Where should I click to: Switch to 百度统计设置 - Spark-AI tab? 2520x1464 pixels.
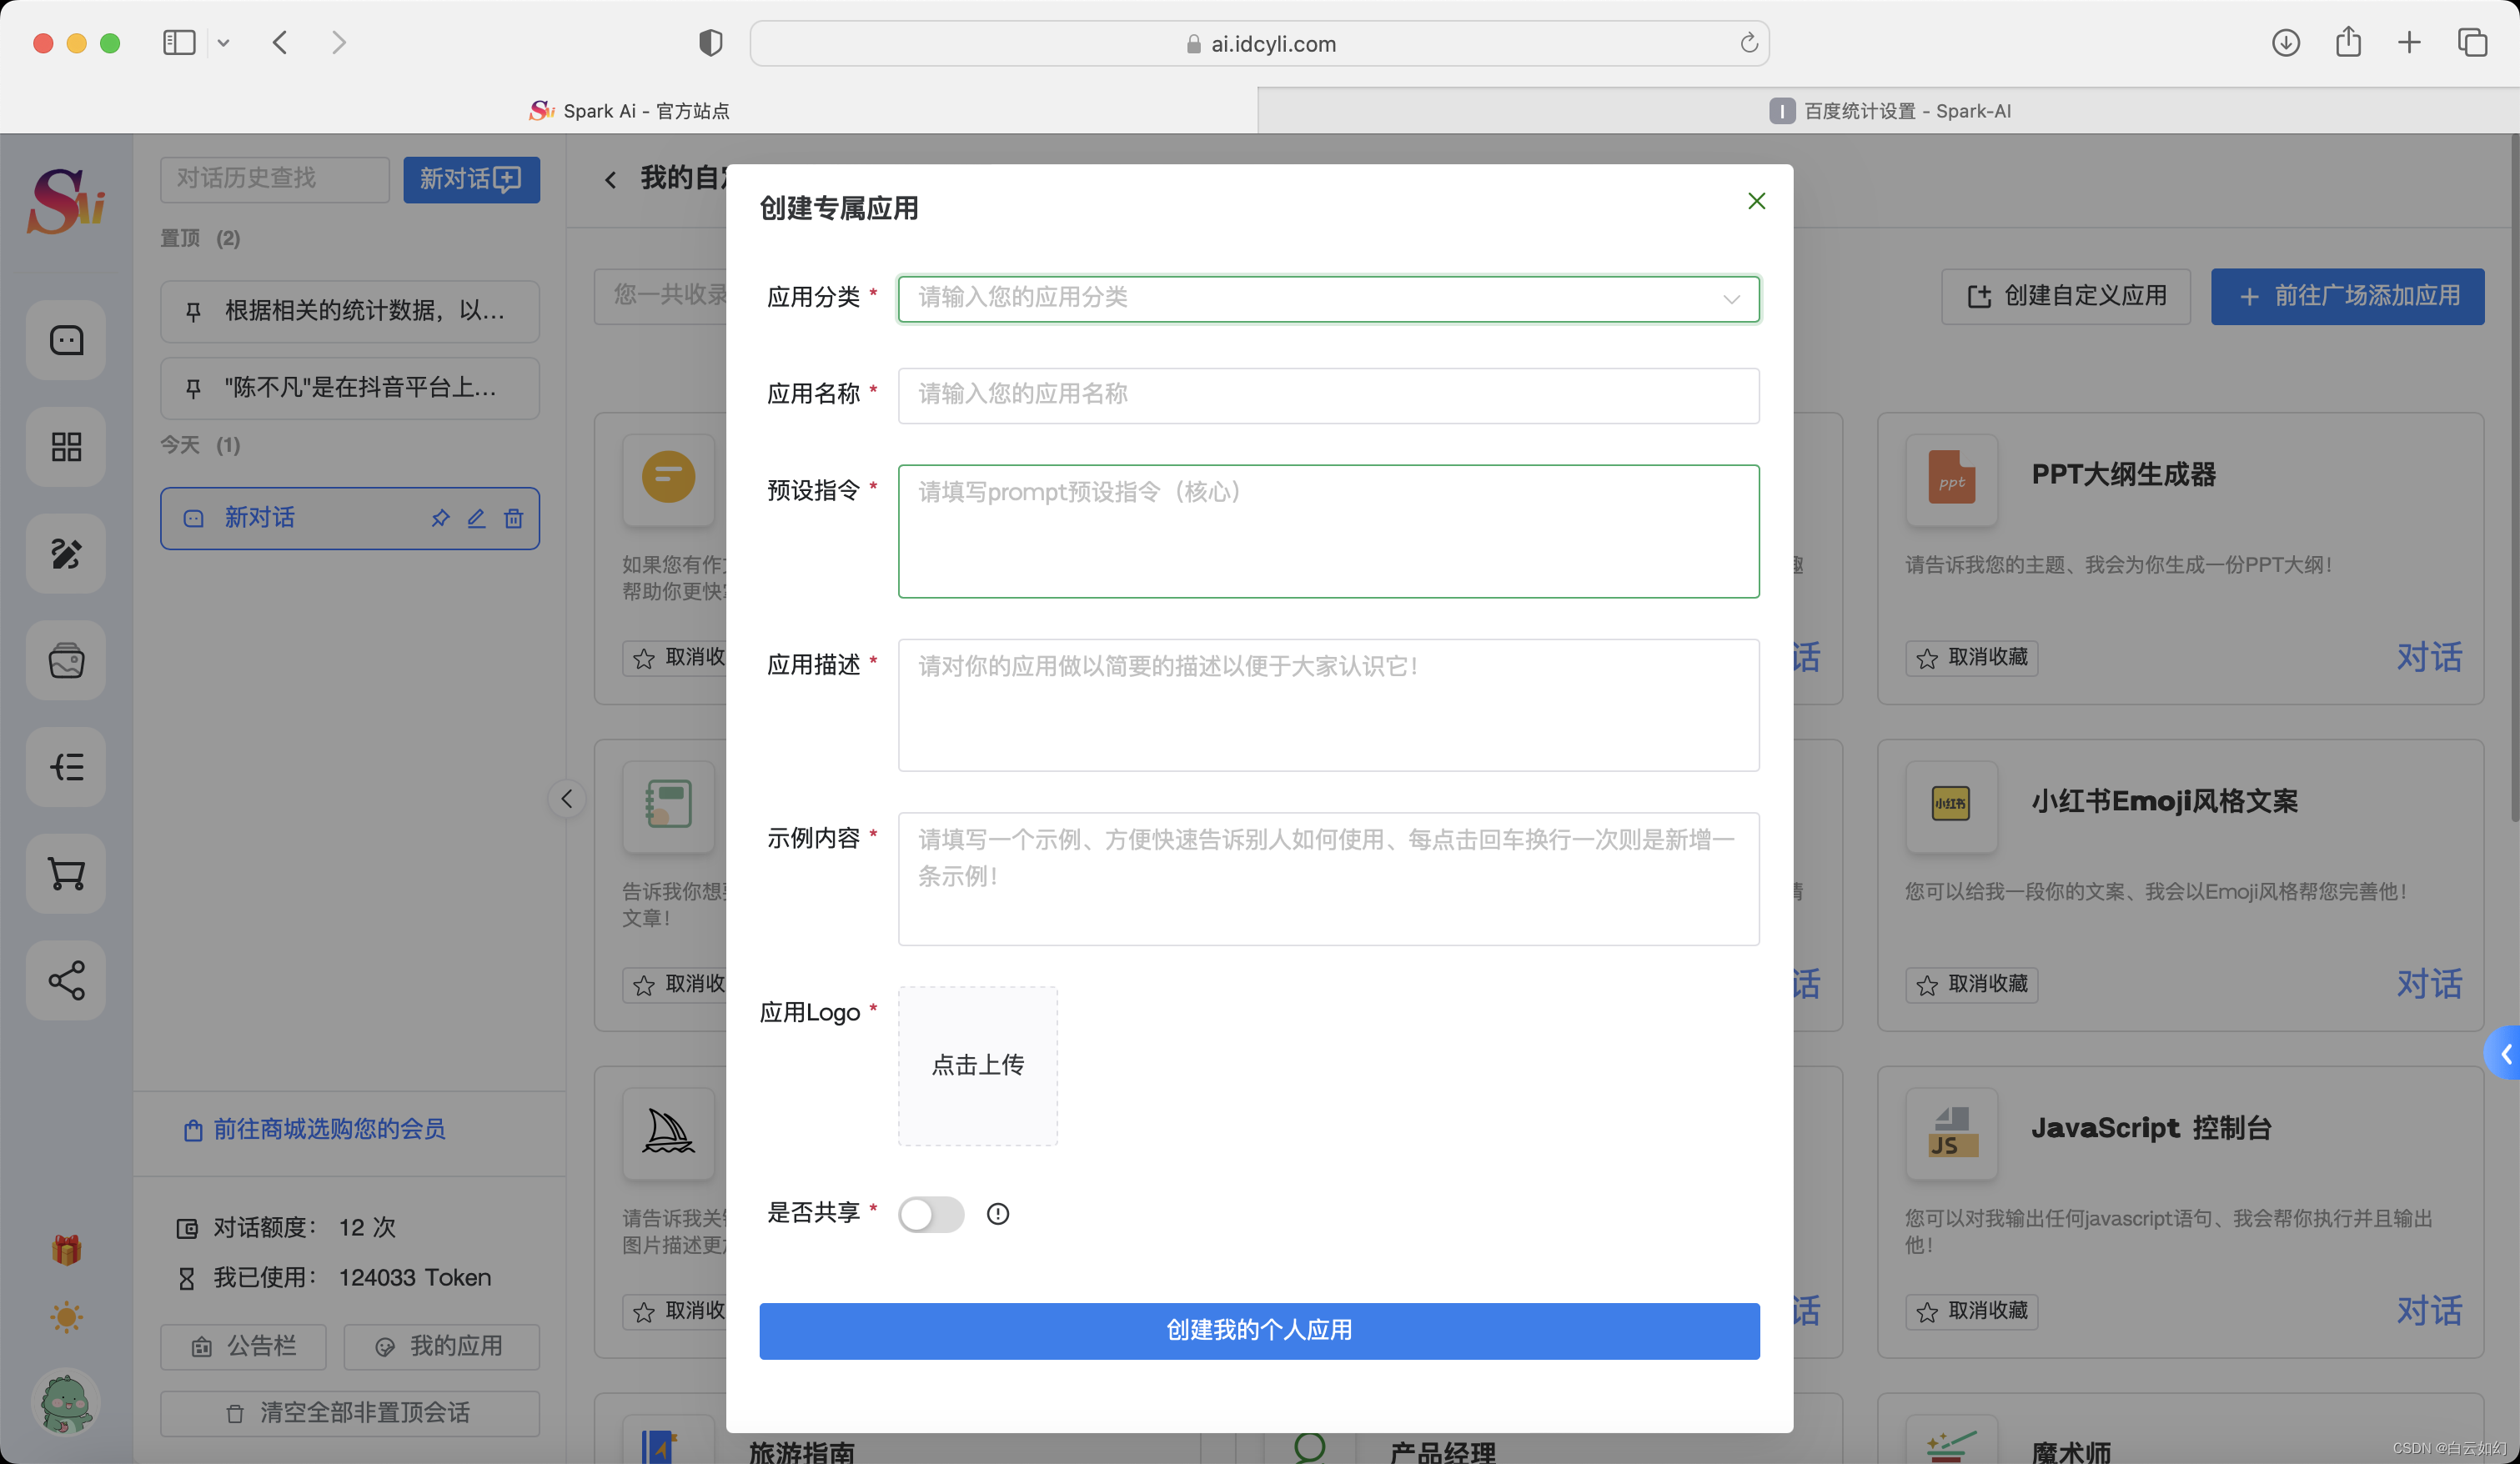coord(1889,111)
